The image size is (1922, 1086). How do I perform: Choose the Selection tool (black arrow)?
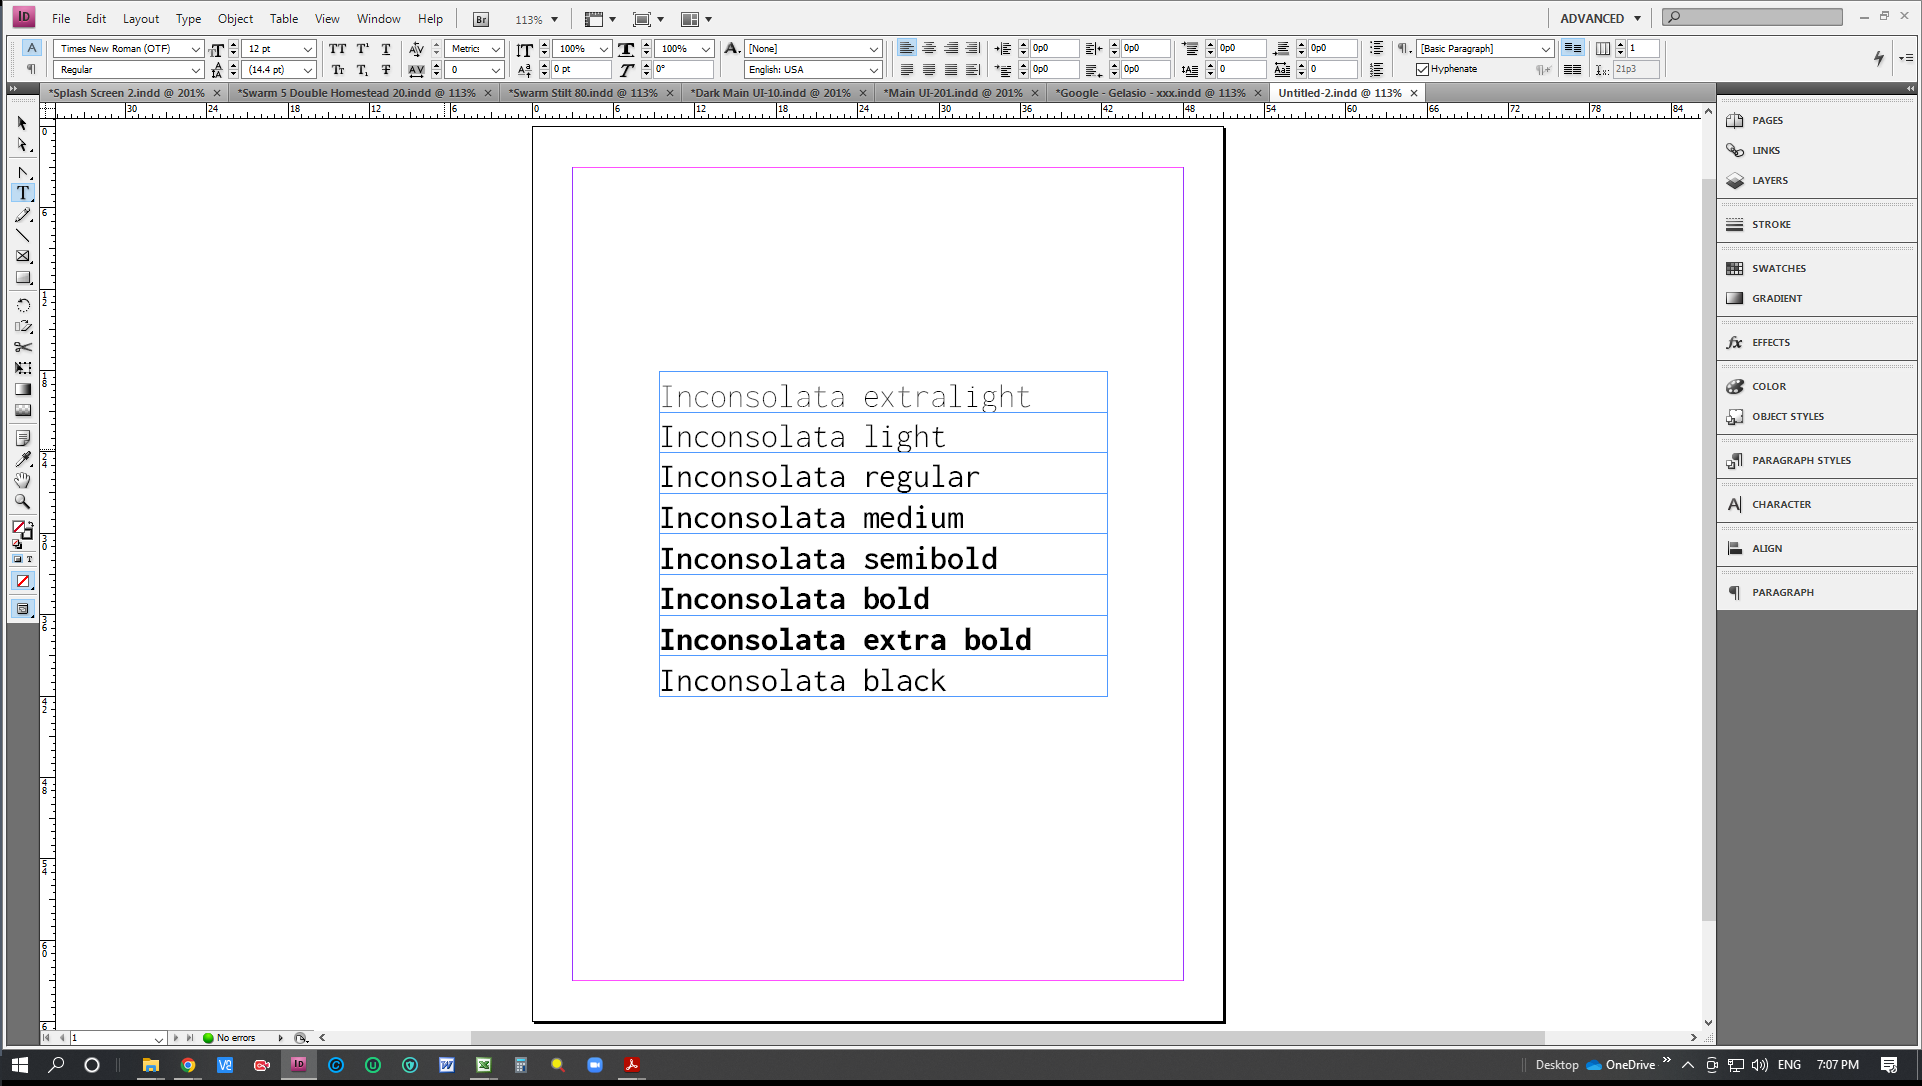(x=22, y=124)
